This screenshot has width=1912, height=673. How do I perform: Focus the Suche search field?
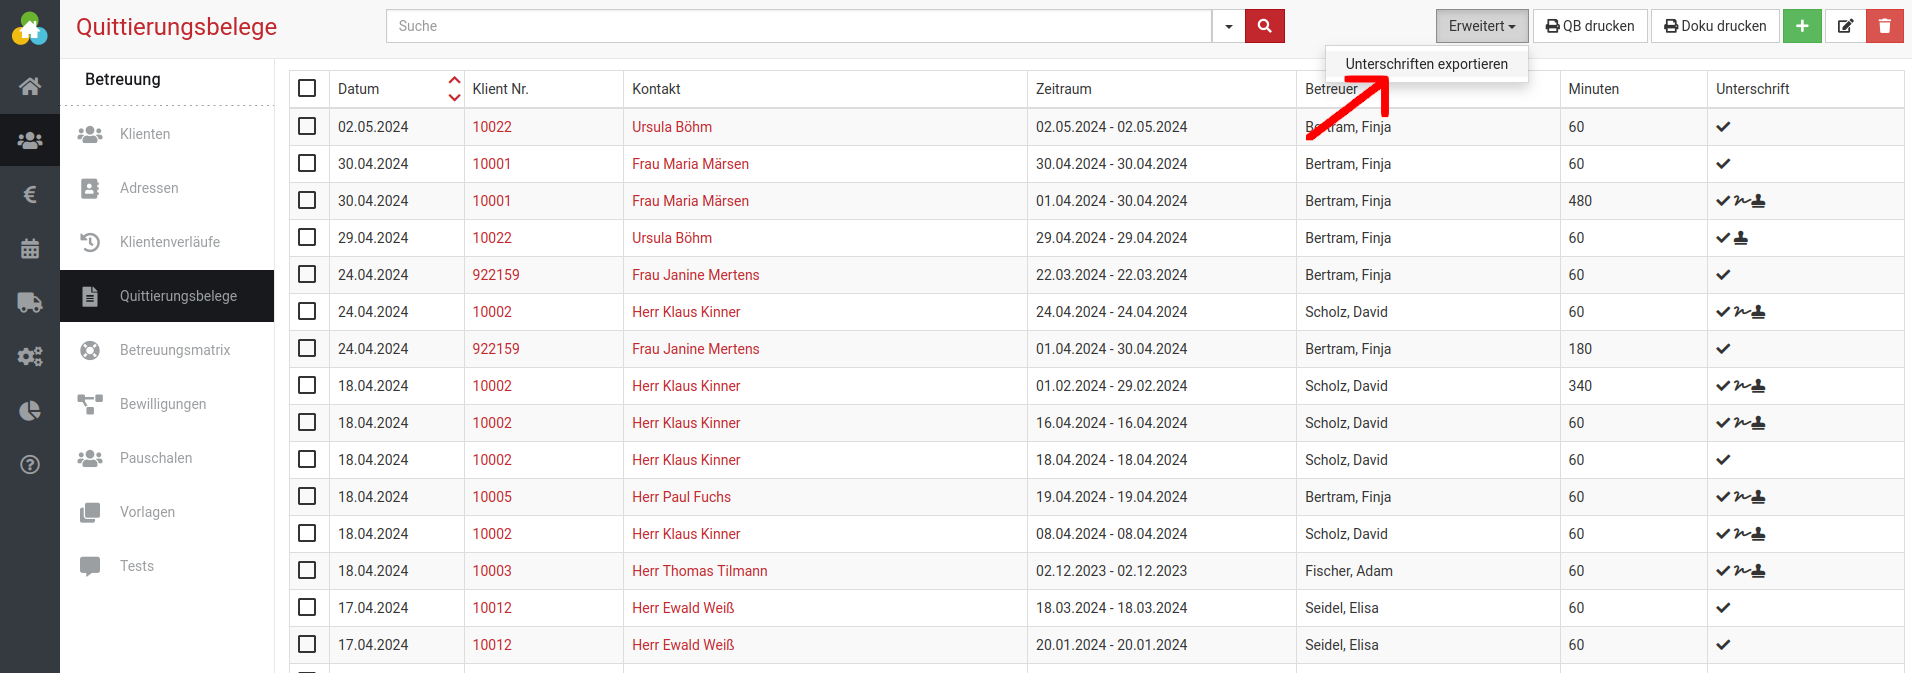[x=798, y=26]
